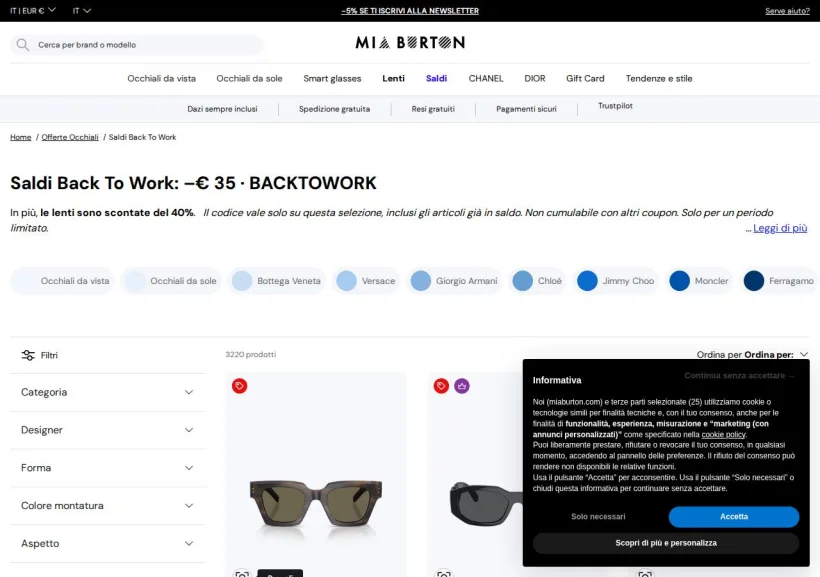Click purple crown badge on second product
Viewport: 820px width, 577px height.
462,386
